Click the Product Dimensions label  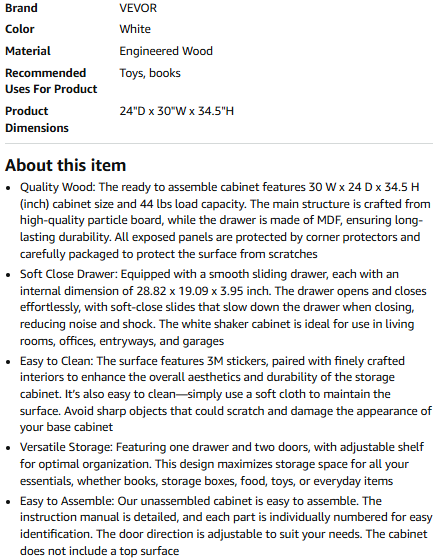[37, 119]
